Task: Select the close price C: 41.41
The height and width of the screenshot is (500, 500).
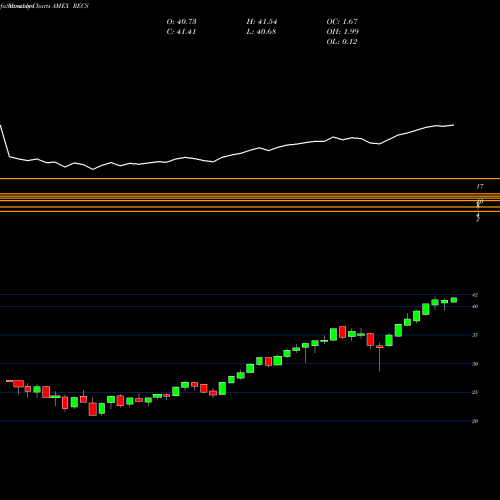Action: click(181, 32)
